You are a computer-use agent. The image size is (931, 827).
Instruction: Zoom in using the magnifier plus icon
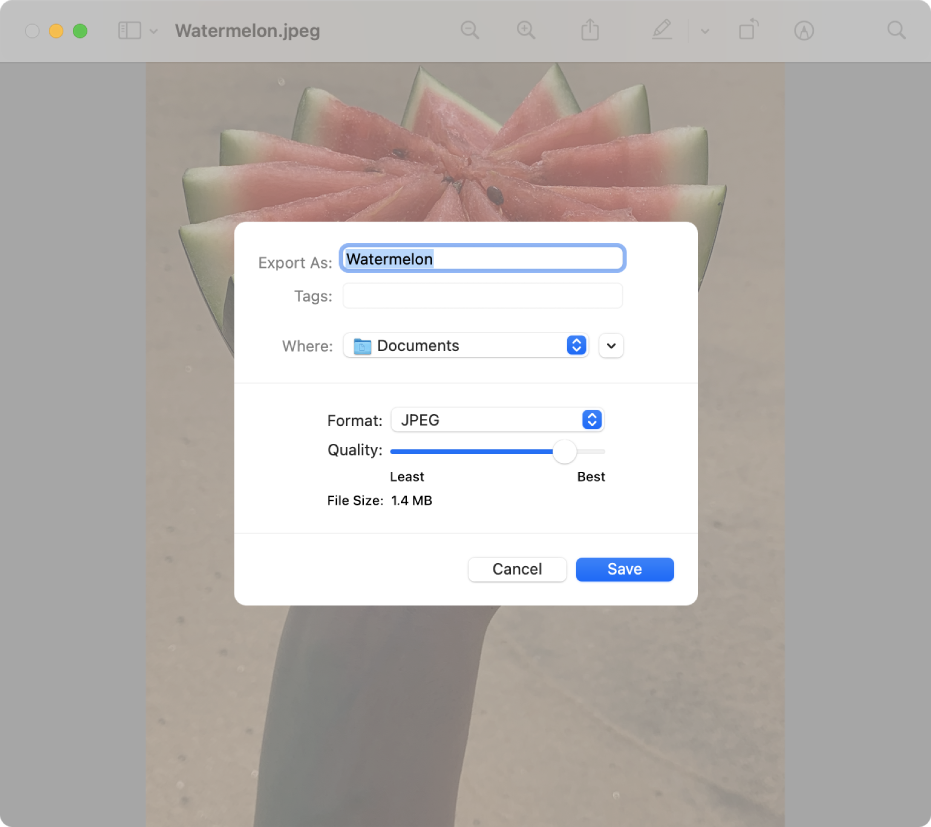pos(527,30)
